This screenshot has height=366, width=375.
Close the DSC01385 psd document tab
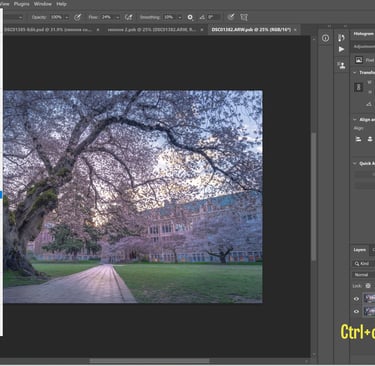tap(98, 30)
